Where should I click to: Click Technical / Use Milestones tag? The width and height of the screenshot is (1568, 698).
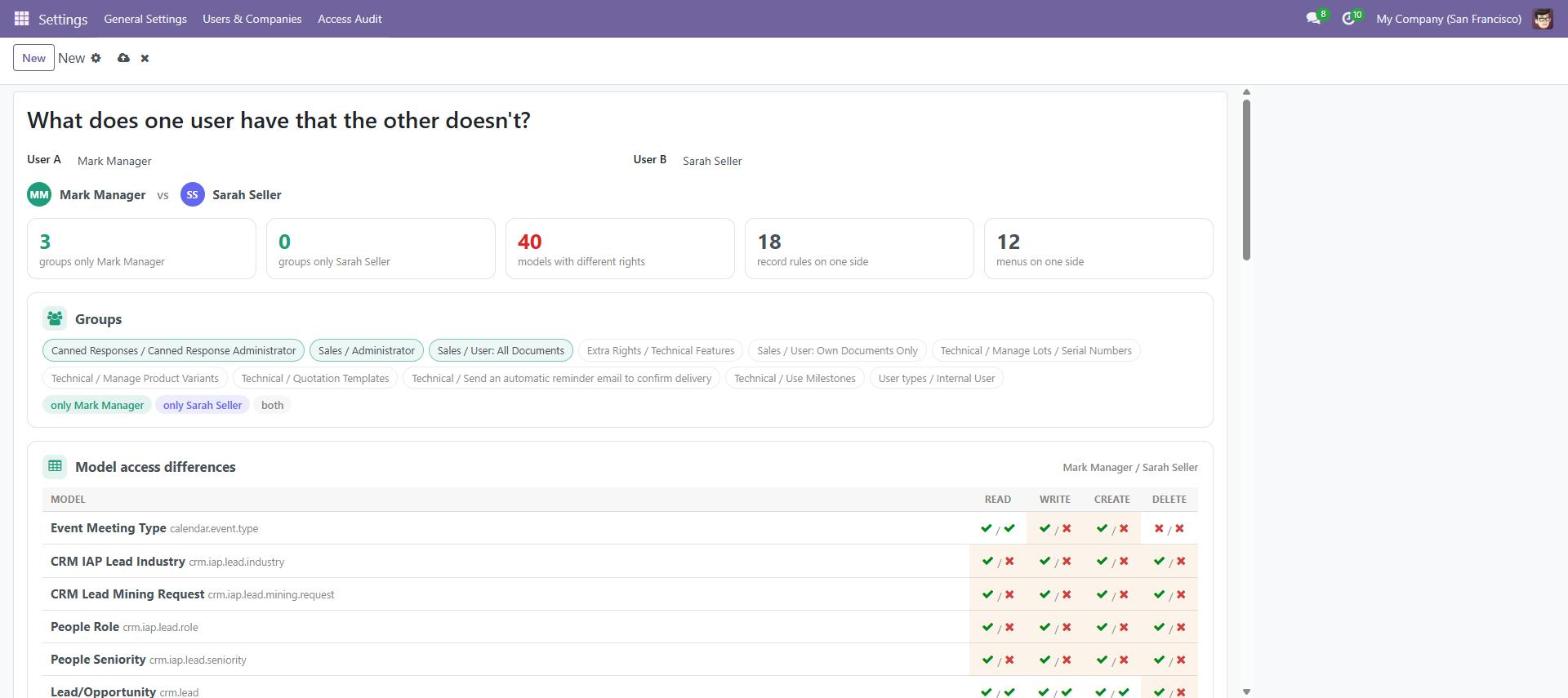click(795, 378)
